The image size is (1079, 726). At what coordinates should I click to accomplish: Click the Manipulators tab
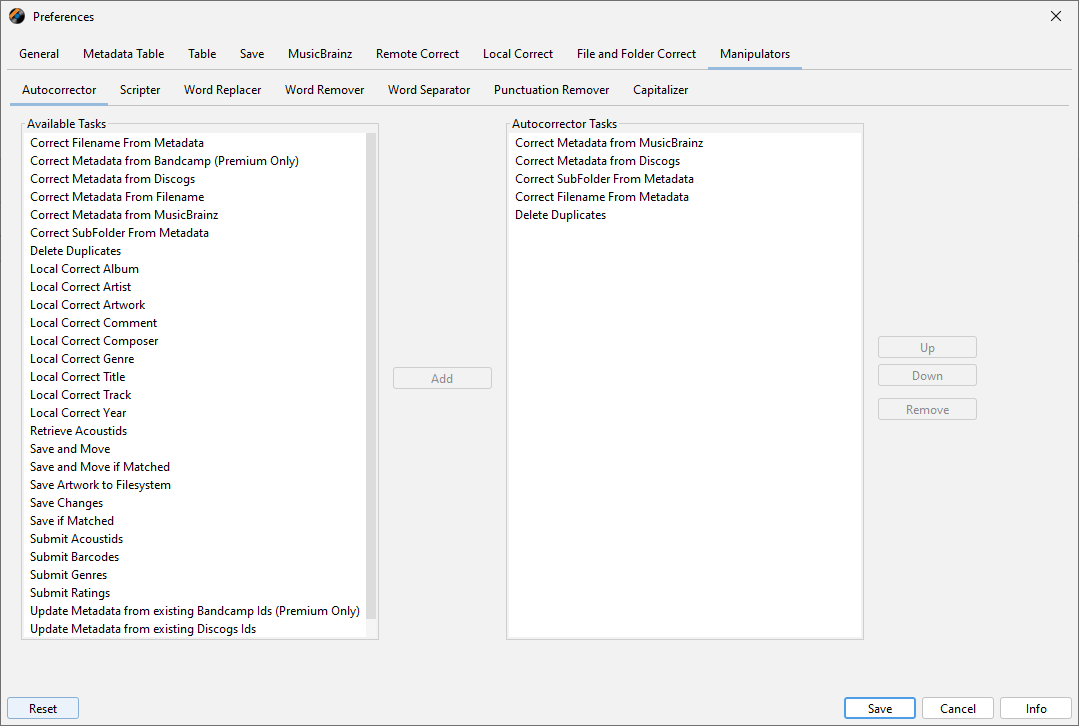pos(755,54)
